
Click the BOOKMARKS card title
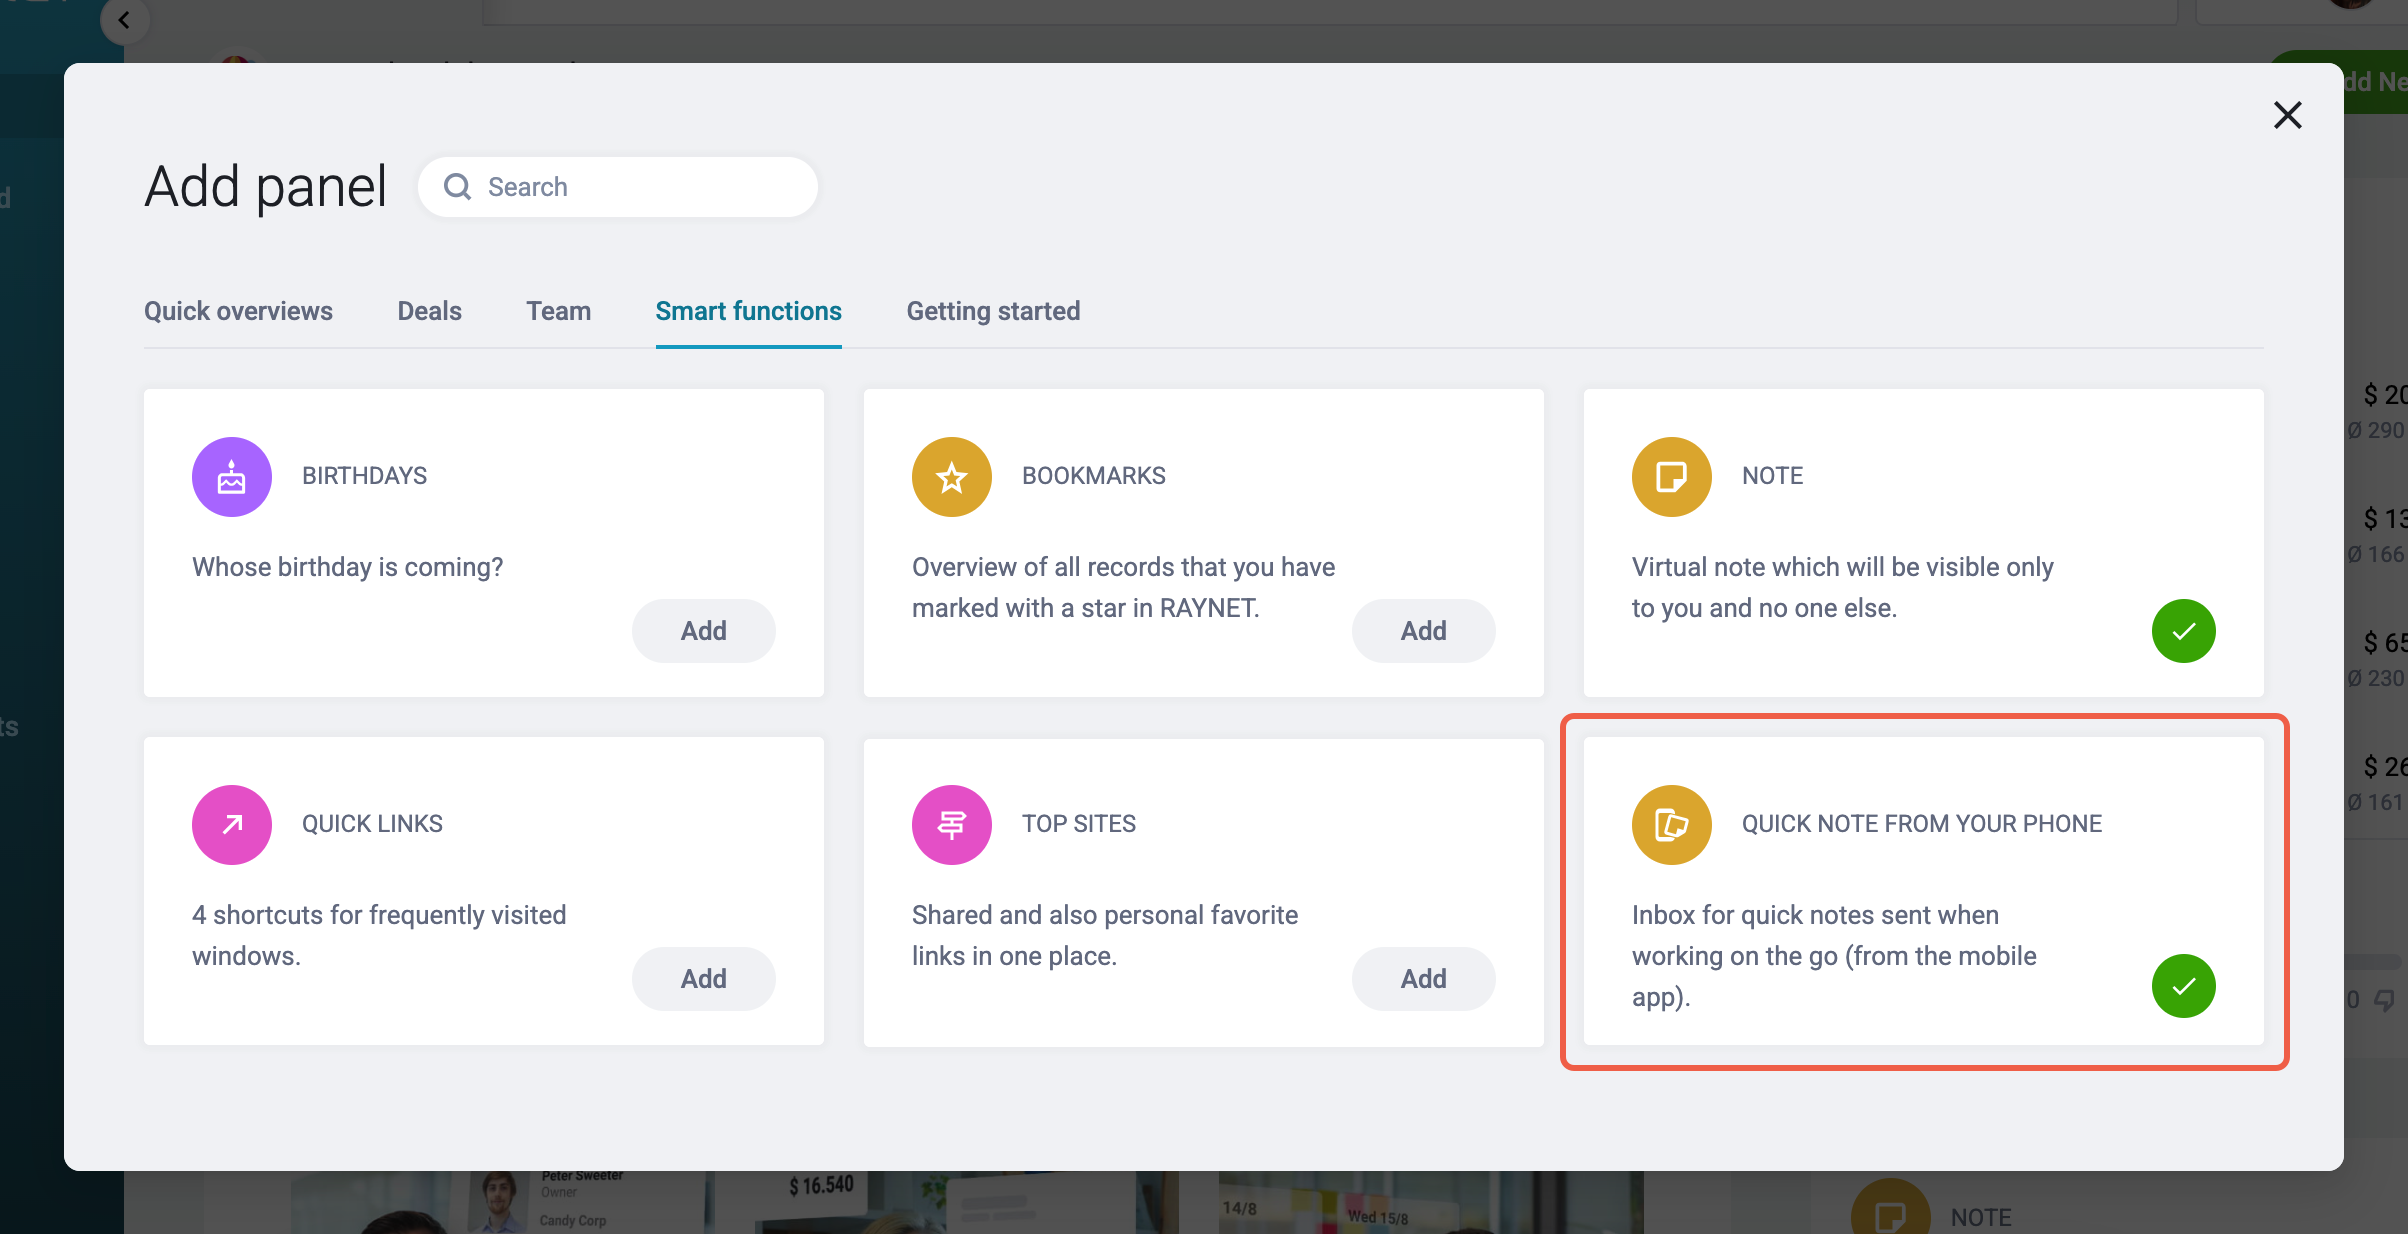tap(1094, 476)
